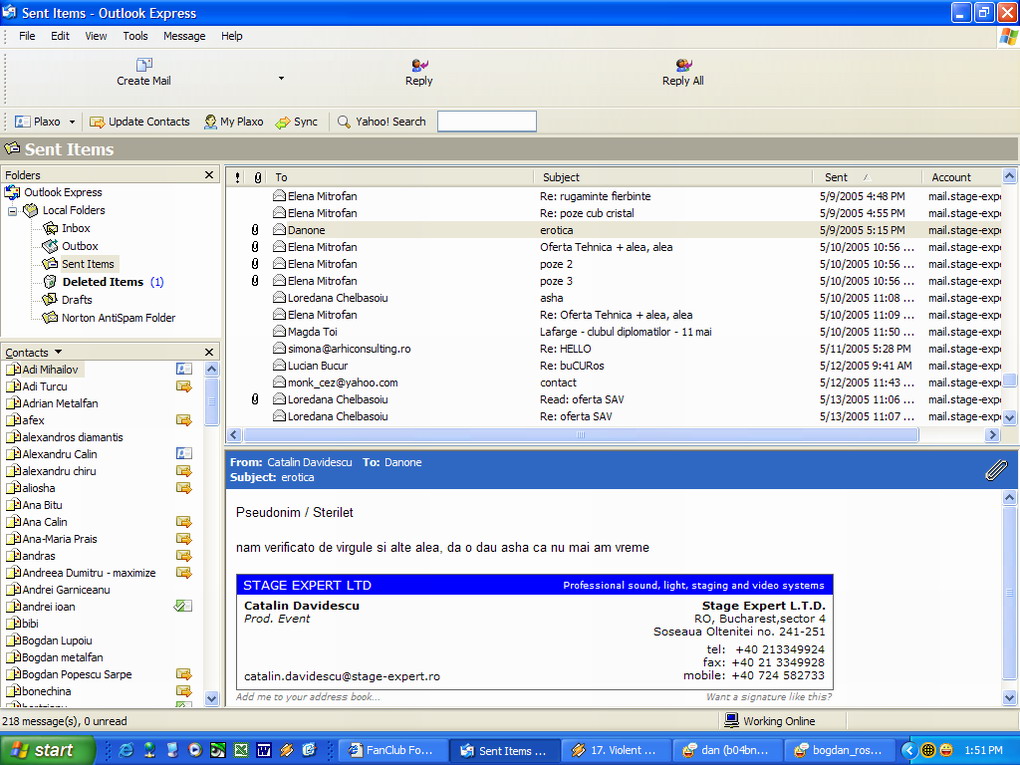This screenshot has height=765, width=1020.
Task: Open the Edit menu
Action: [60, 36]
